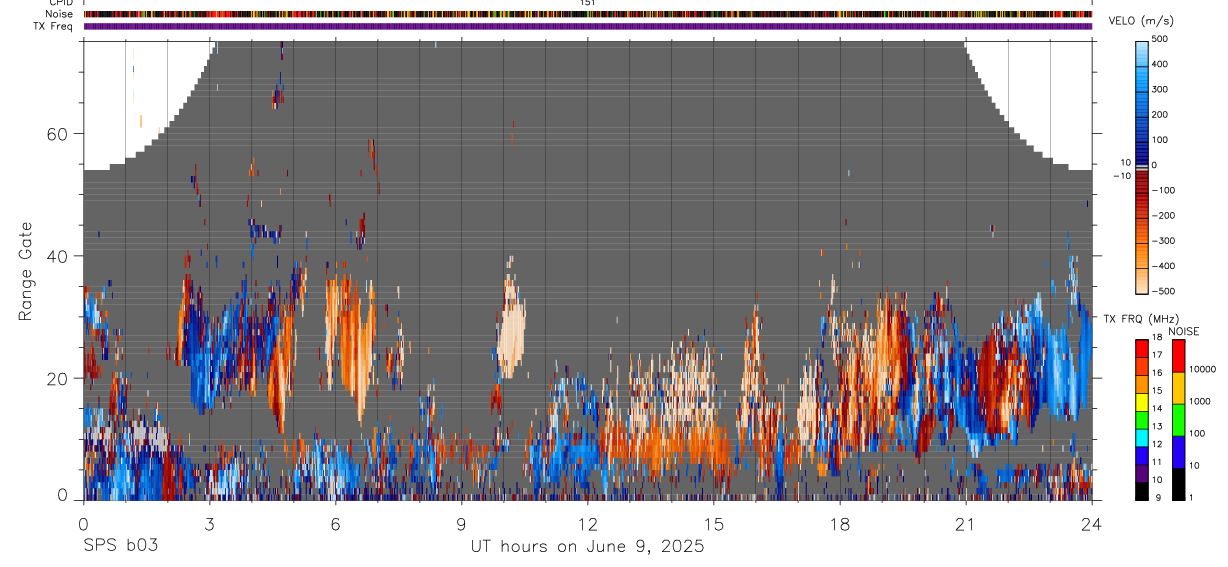The width and height of the screenshot is (1228, 567).
Task: Click the "VELO (m/s)" colorbar title
Action: point(1143,21)
